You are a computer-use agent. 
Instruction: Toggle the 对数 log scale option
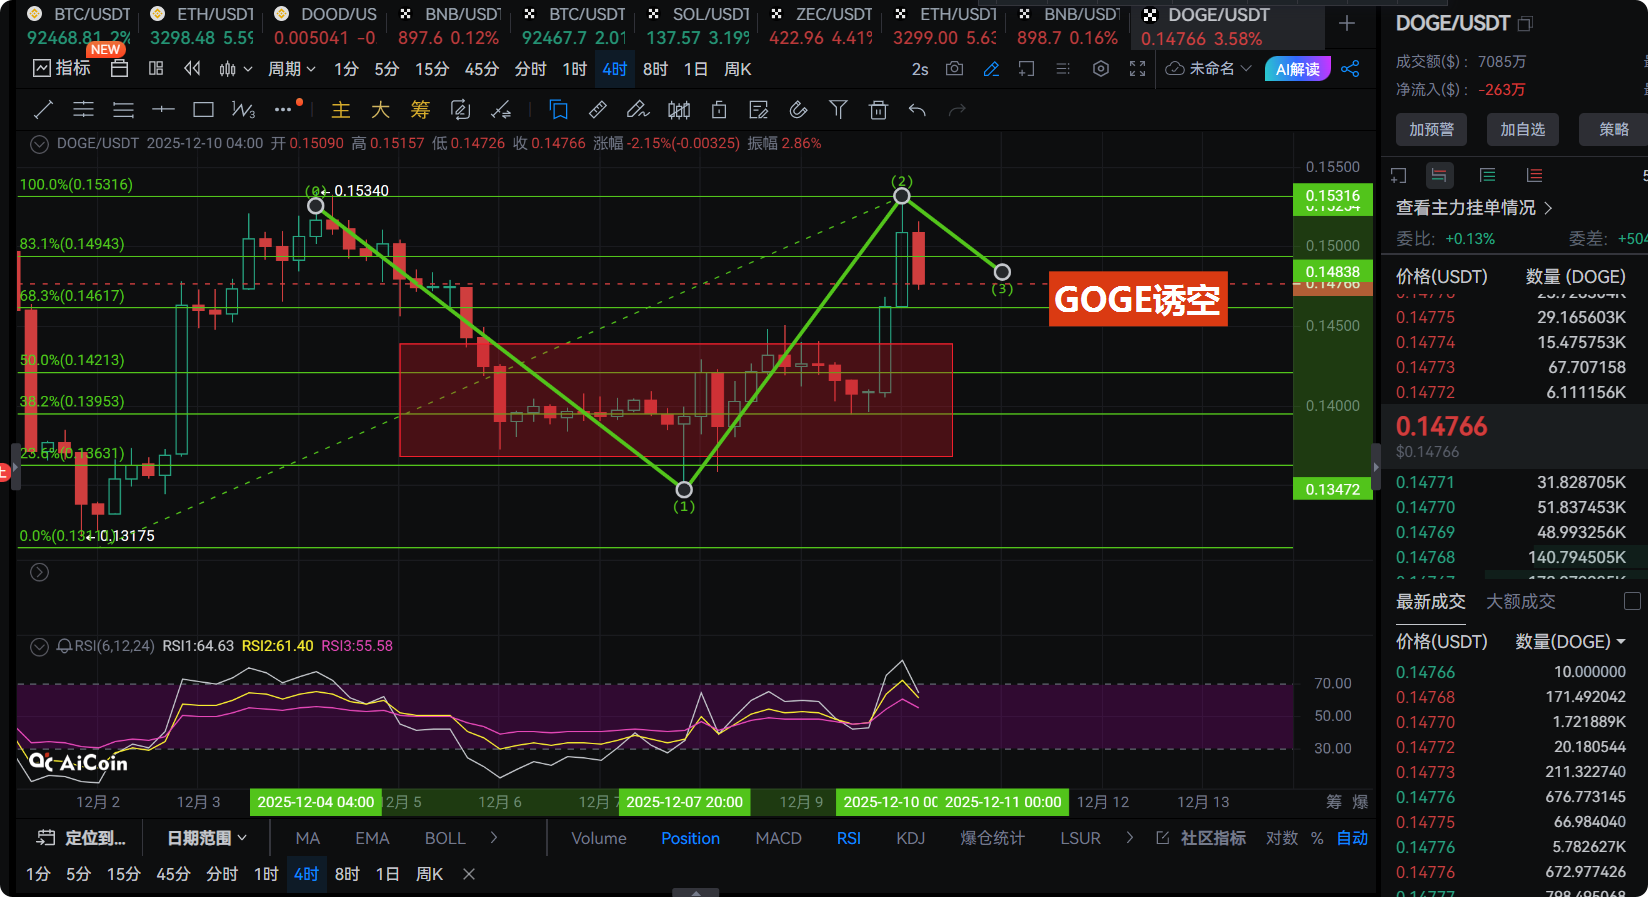(1281, 838)
